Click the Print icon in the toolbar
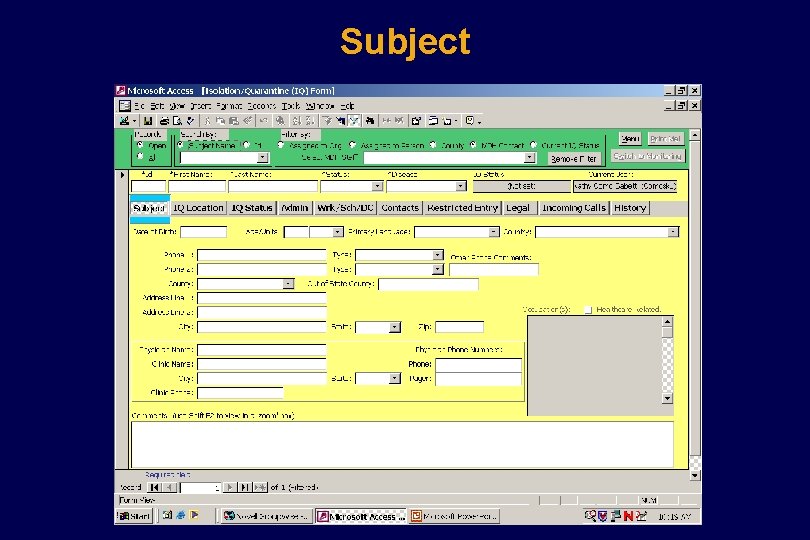 164,121
